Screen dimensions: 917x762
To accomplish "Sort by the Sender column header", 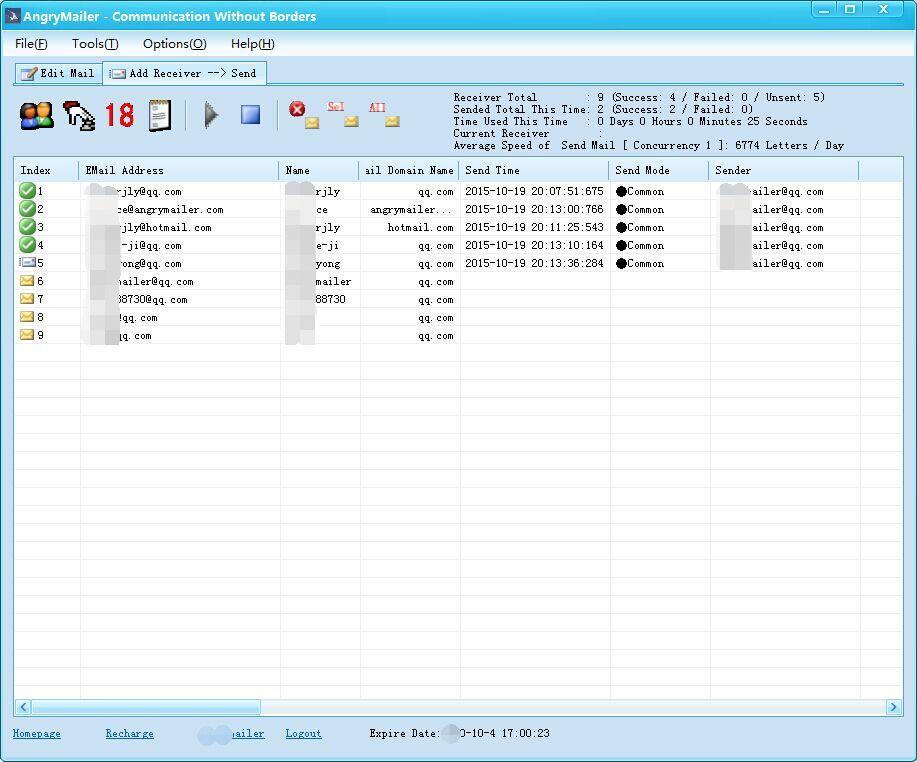I will [x=784, y=170].
